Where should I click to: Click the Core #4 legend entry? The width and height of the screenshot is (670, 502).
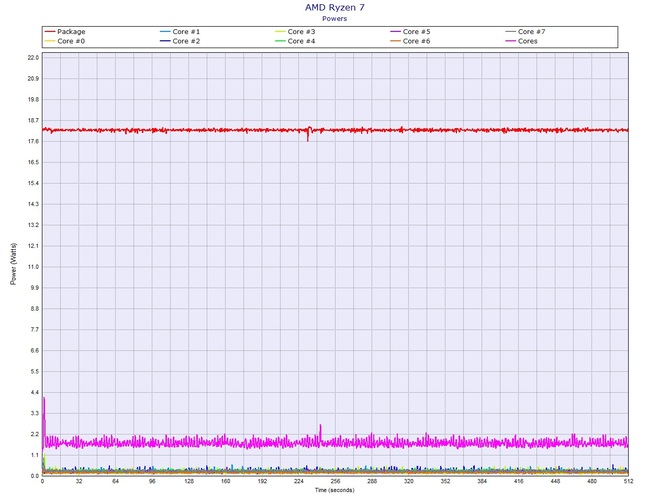coord(295,41)
